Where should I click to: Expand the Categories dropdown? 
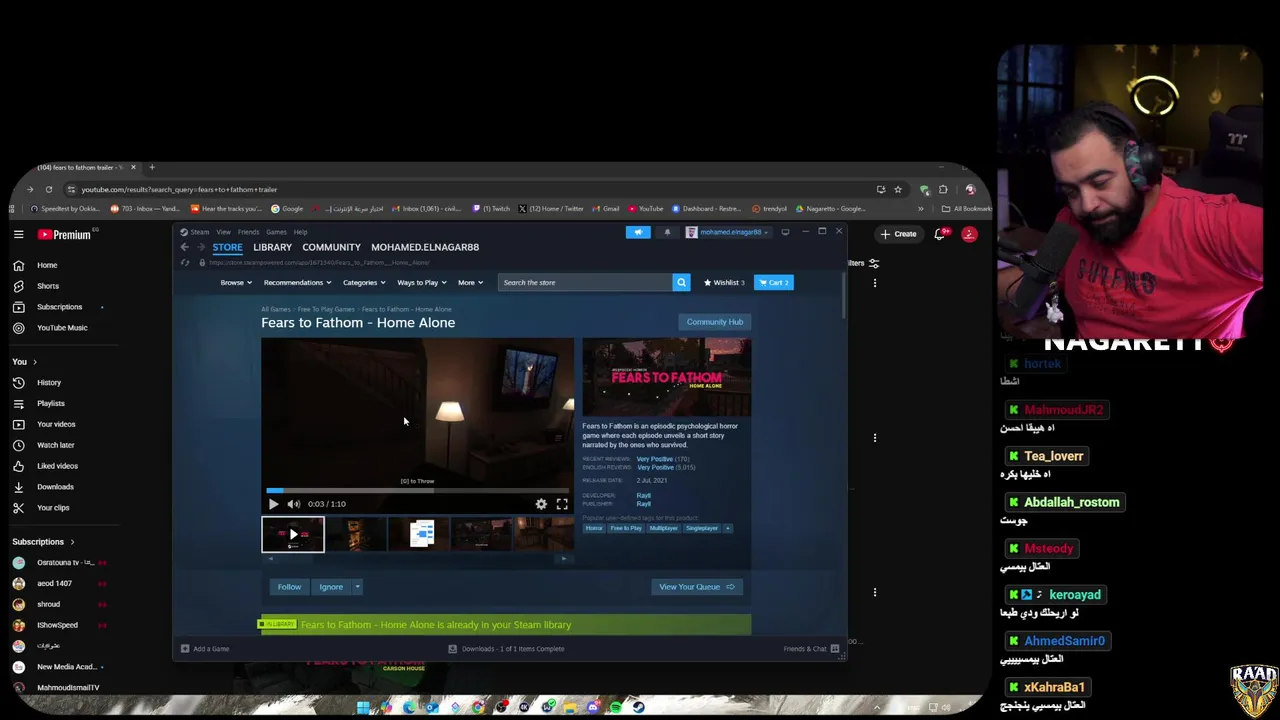click(x=364, y=282)
